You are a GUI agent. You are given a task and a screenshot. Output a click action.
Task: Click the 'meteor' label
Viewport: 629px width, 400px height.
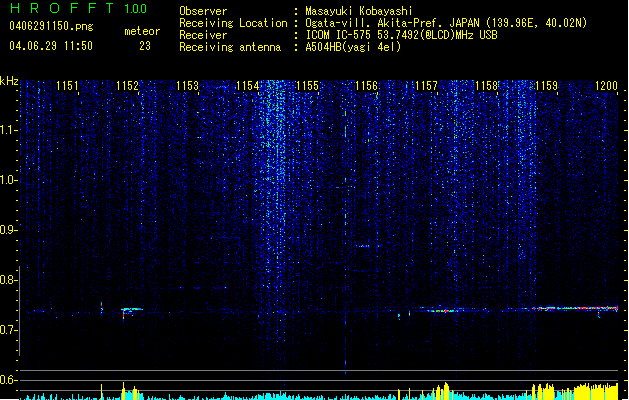click(x=142, y=31)
